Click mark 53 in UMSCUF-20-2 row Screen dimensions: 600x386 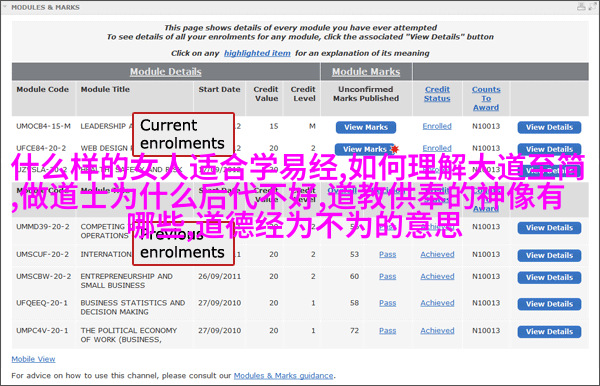click(x=354, y=254)
